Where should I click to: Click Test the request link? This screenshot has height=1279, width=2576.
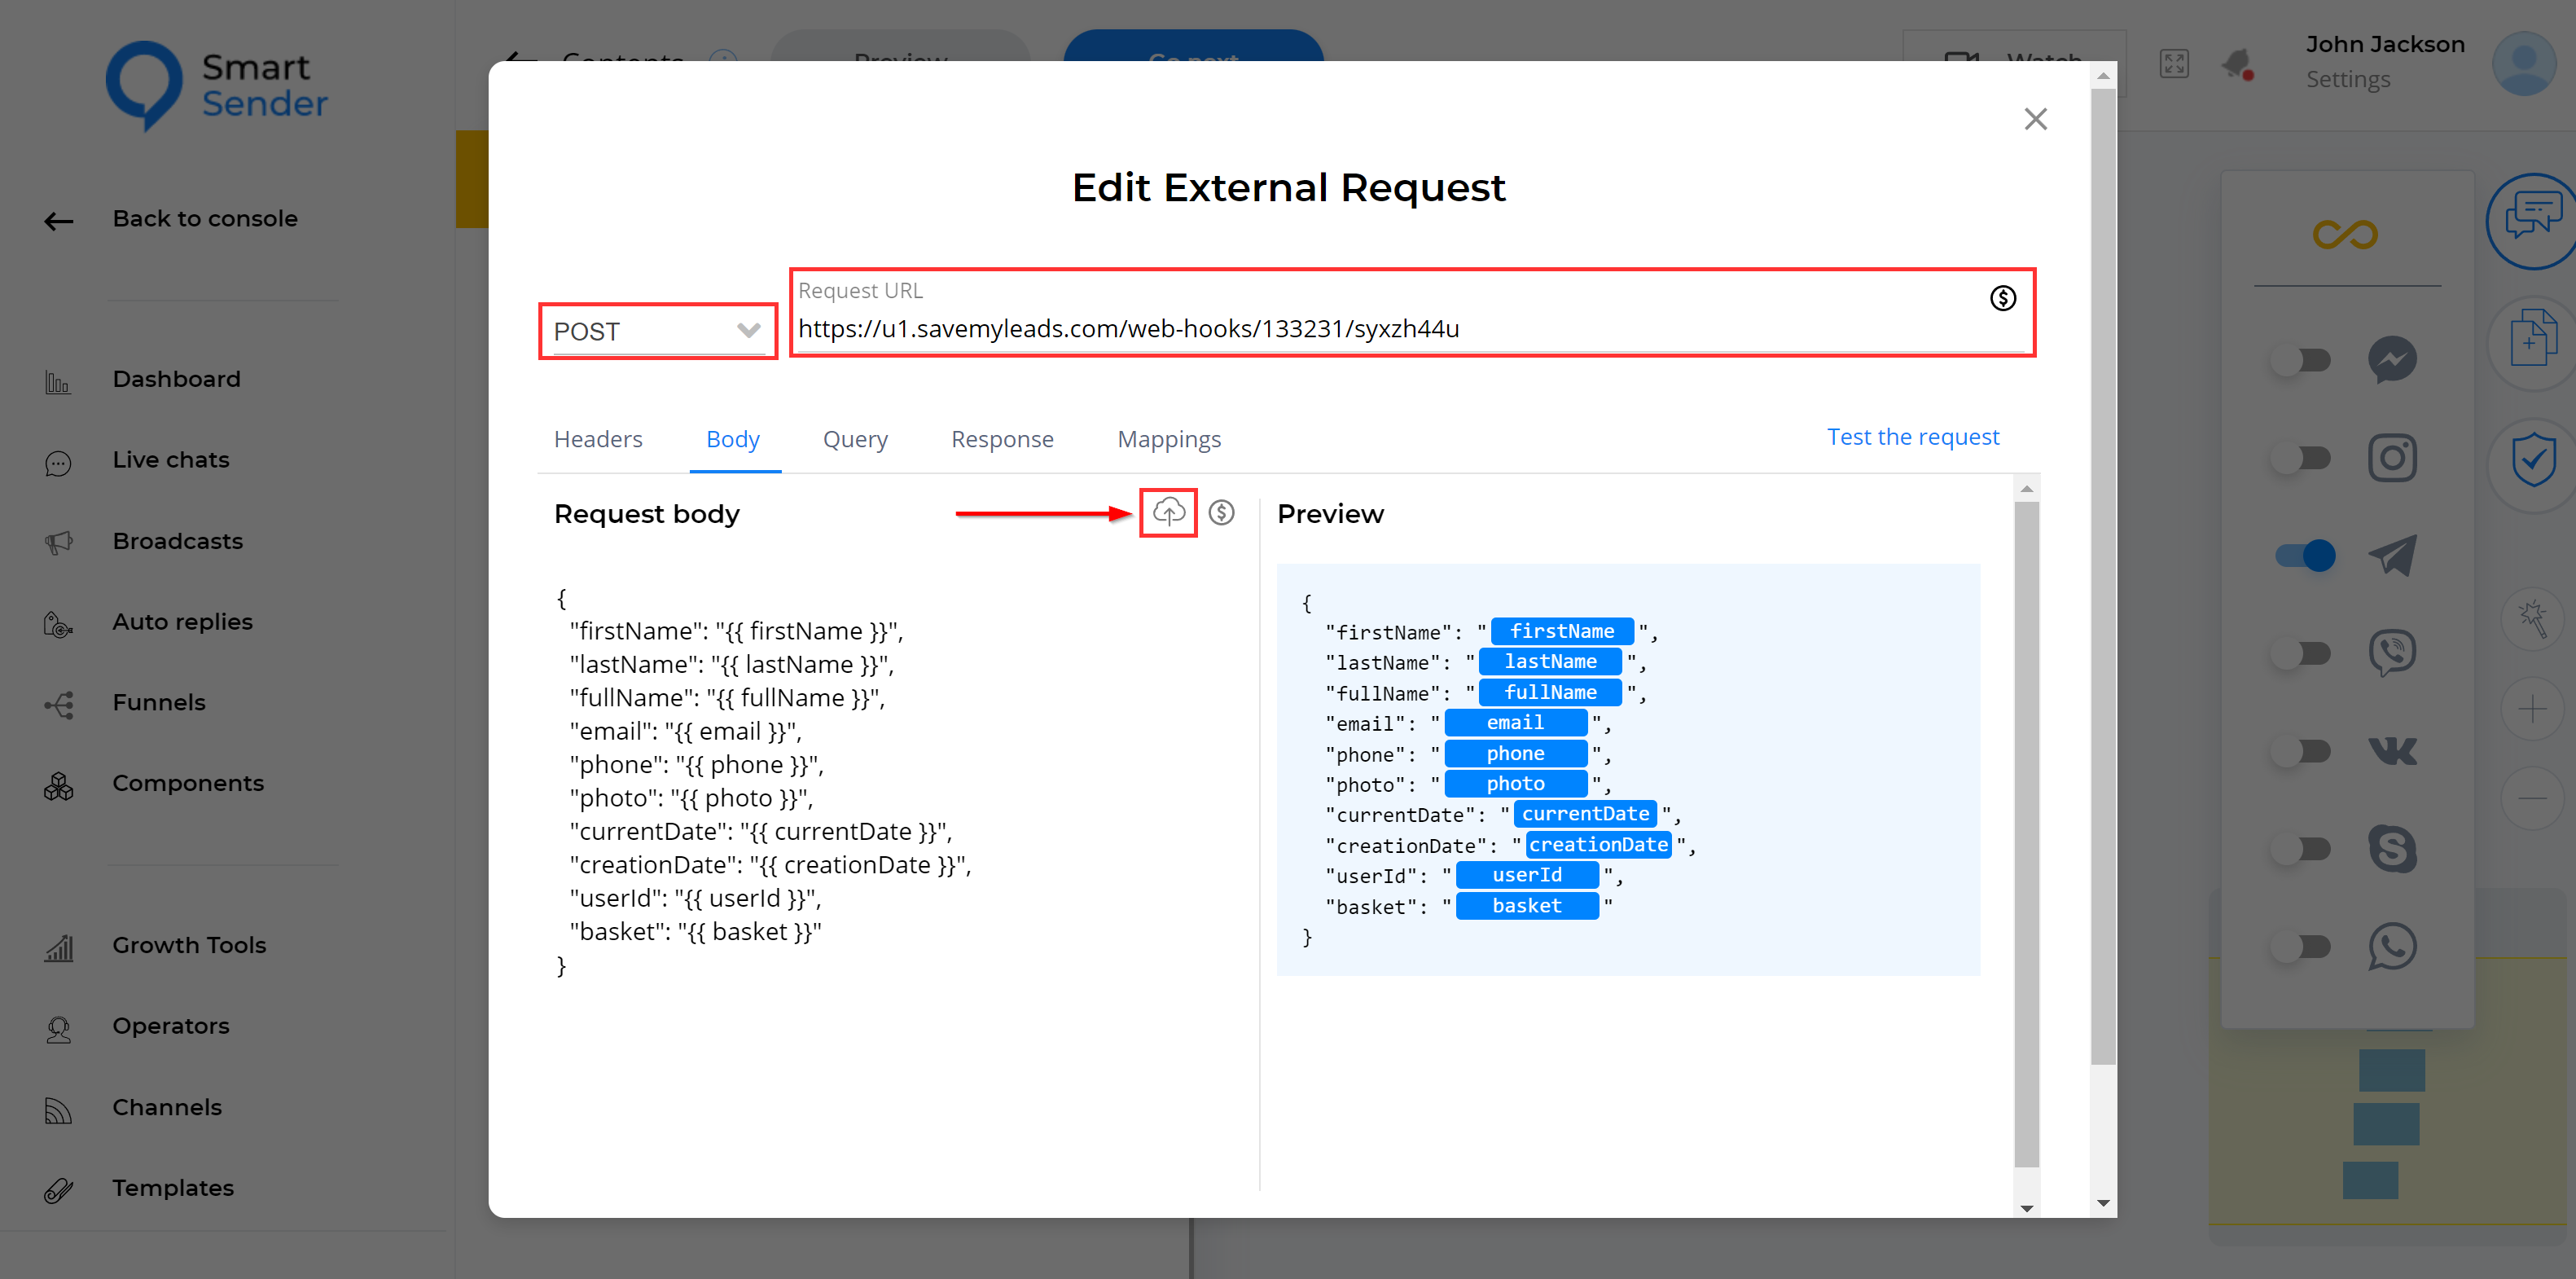[x=1912, y=437]
